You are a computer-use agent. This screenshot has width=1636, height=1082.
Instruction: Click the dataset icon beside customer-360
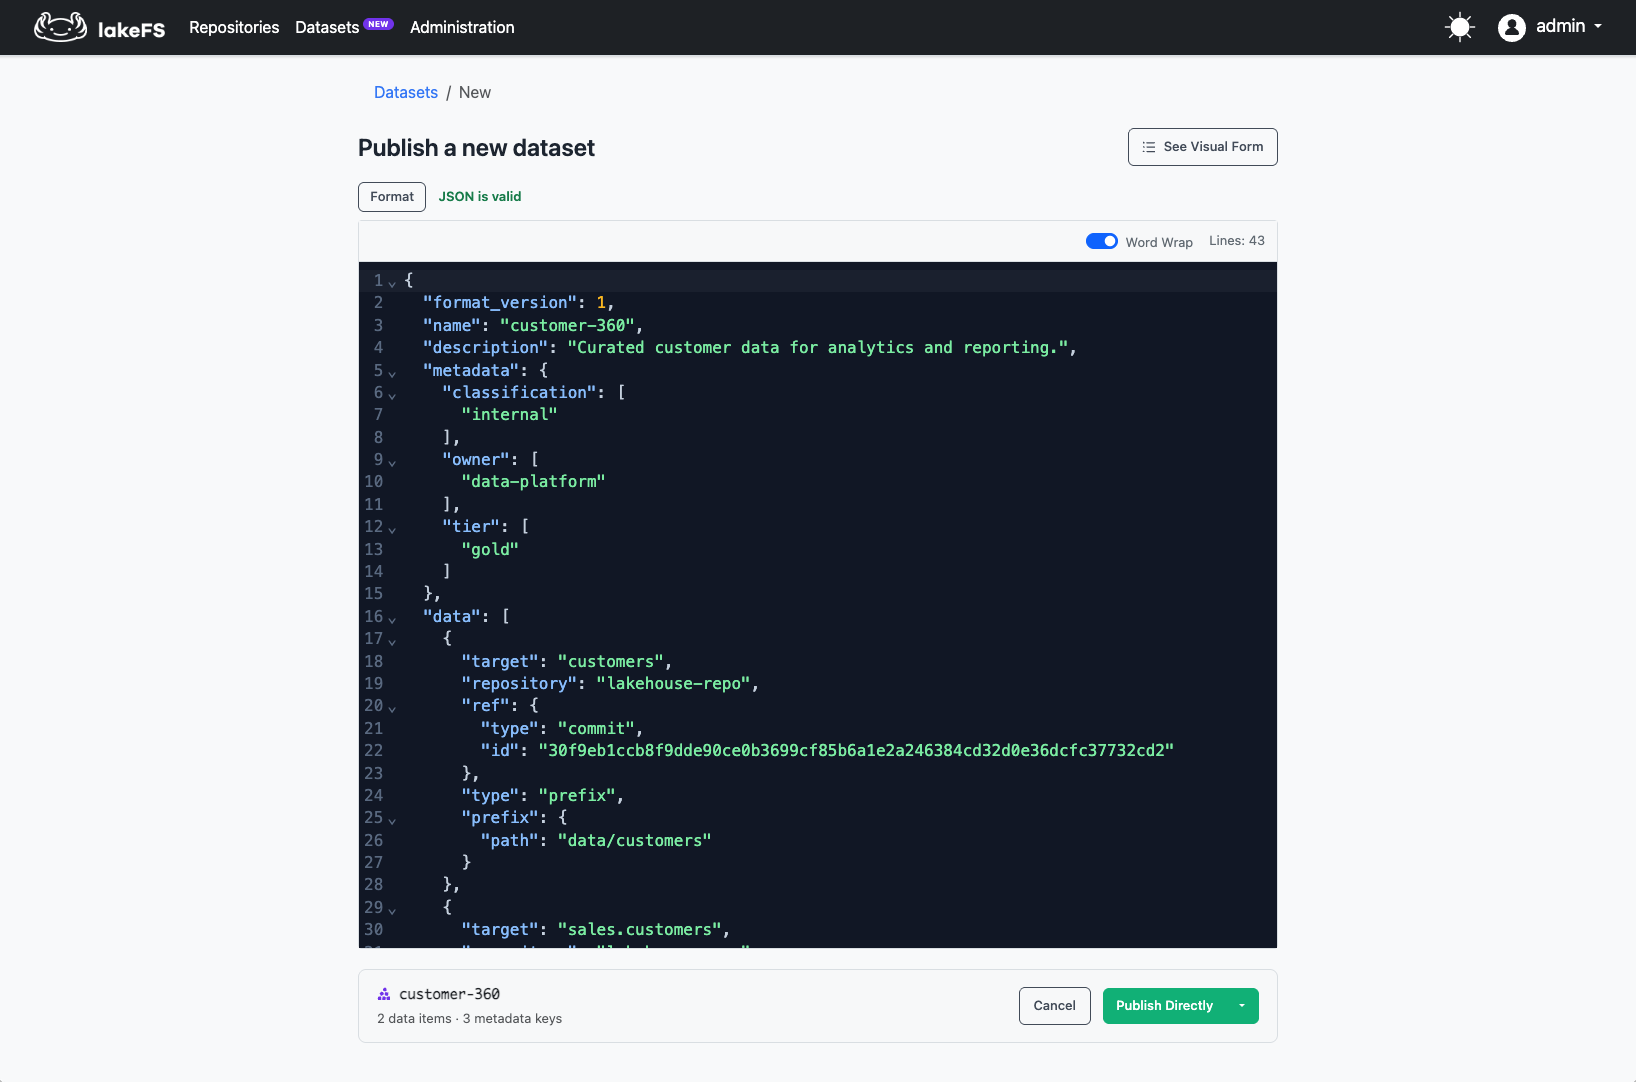(x=384, y=994)
